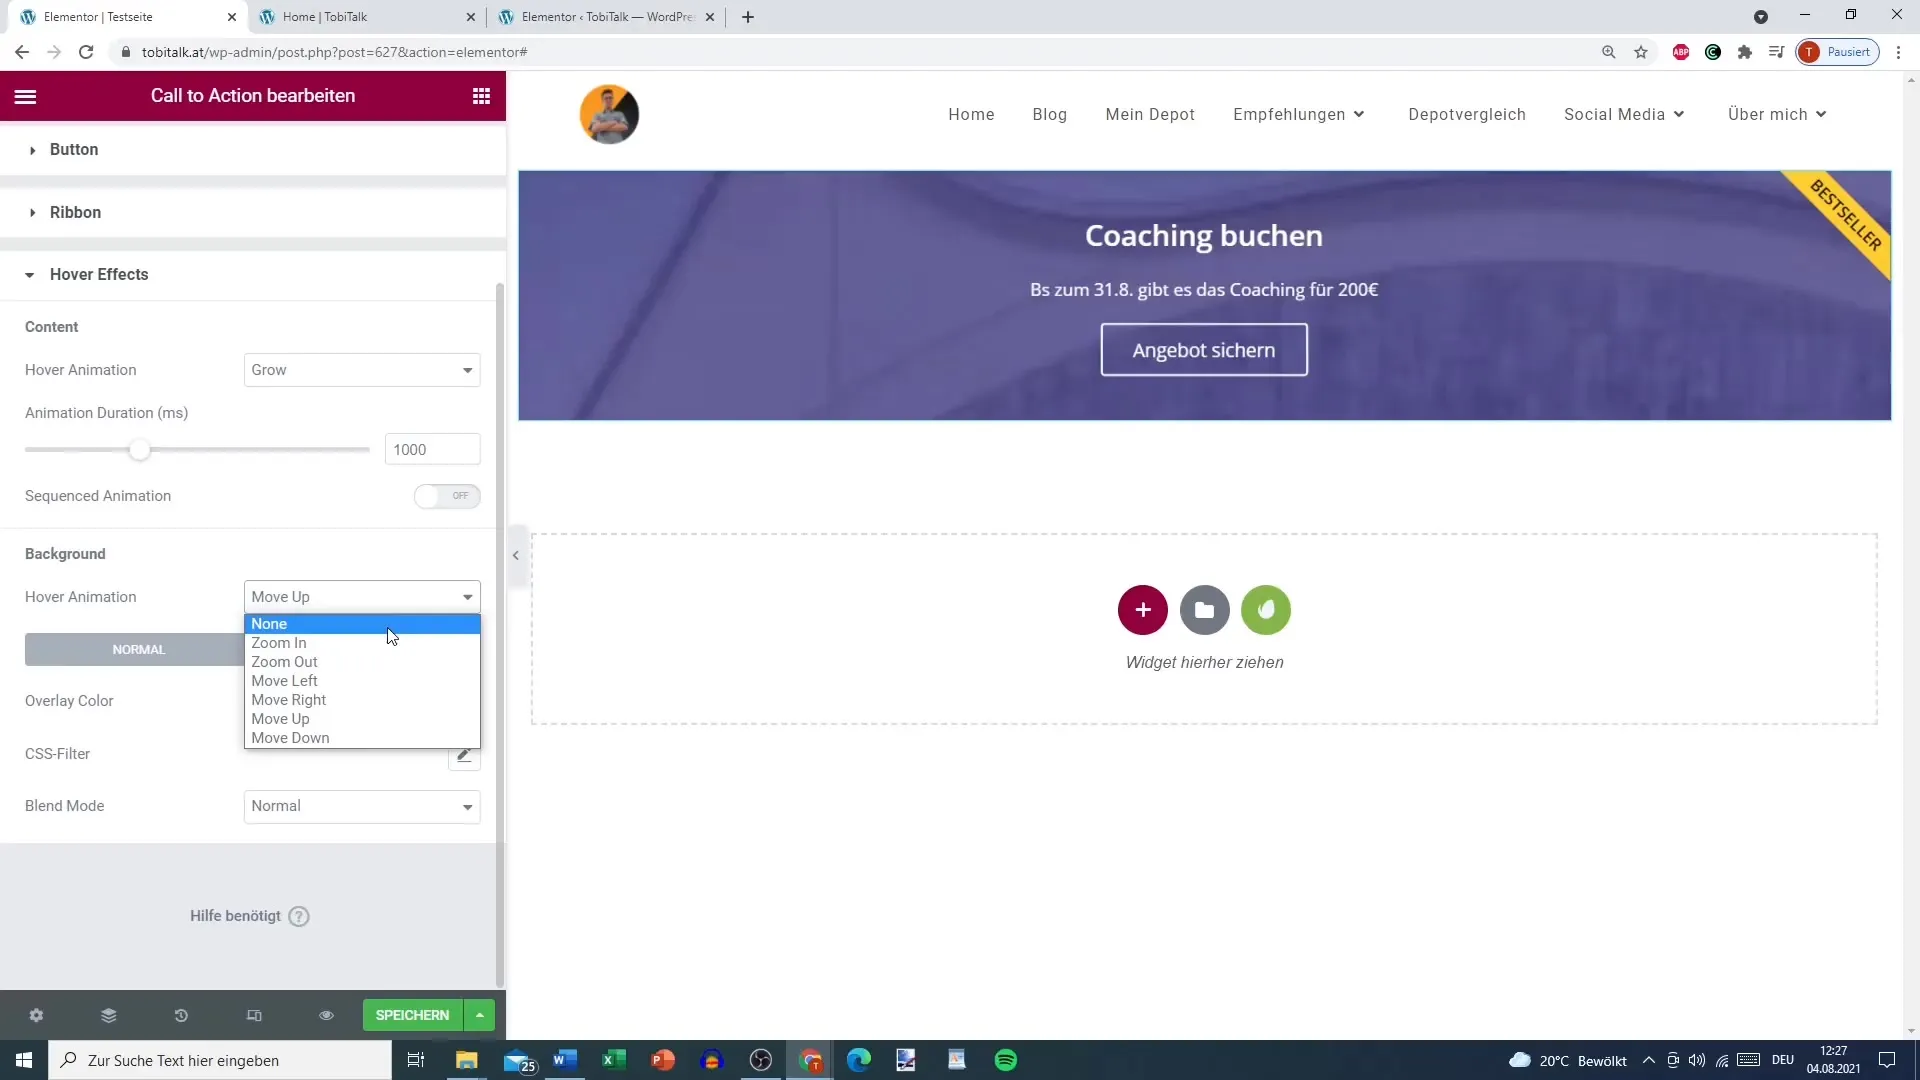This screenshot has height=1080, width=1920.
Task: Toggle the Sequenced Animation switch
Action: pyautogui.click(x=447, y=496)
